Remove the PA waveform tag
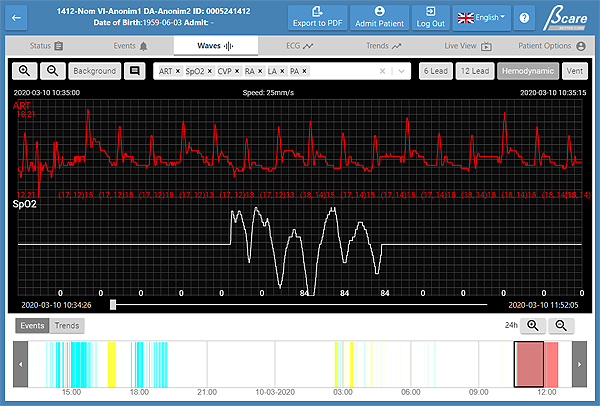Screen dimensions: 600x406 pos(305,71)
